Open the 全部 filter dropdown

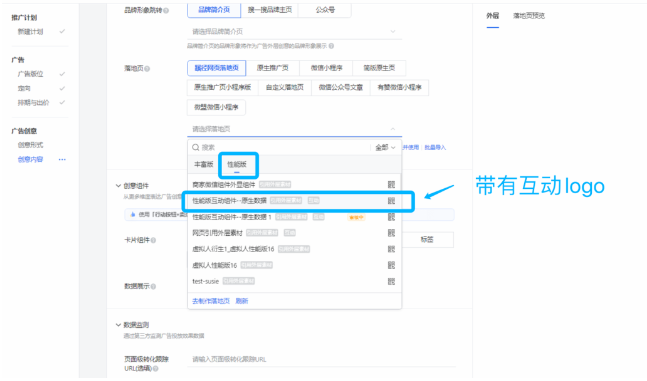coord(385,147)
